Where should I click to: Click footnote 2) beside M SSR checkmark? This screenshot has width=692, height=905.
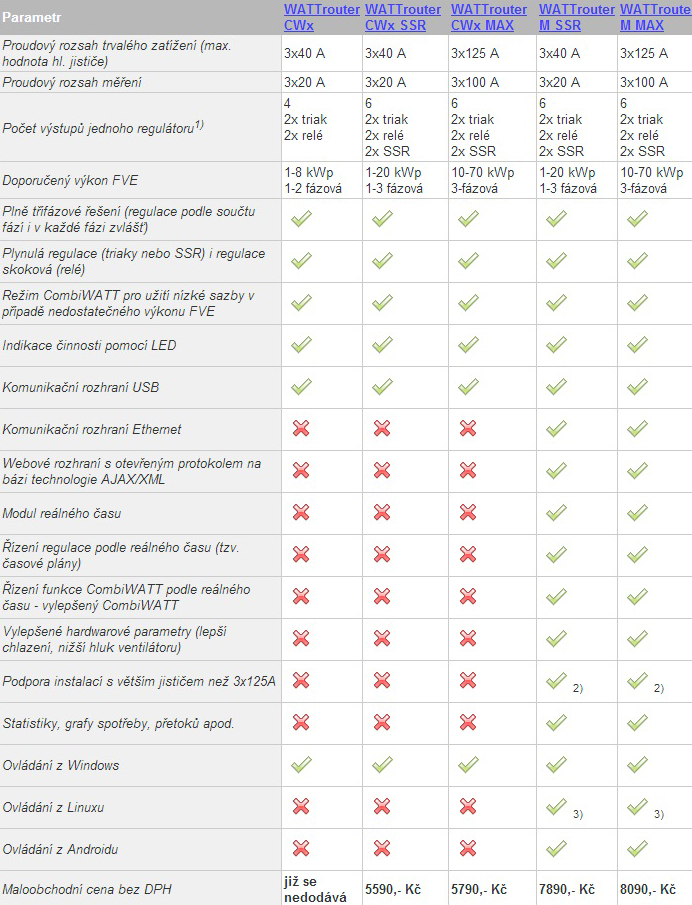click(578, 688)
